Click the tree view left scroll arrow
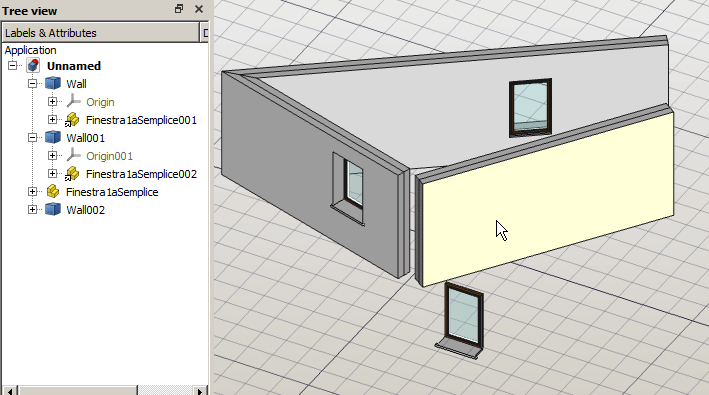Screen dimensions: 709x395 point(10,390)
